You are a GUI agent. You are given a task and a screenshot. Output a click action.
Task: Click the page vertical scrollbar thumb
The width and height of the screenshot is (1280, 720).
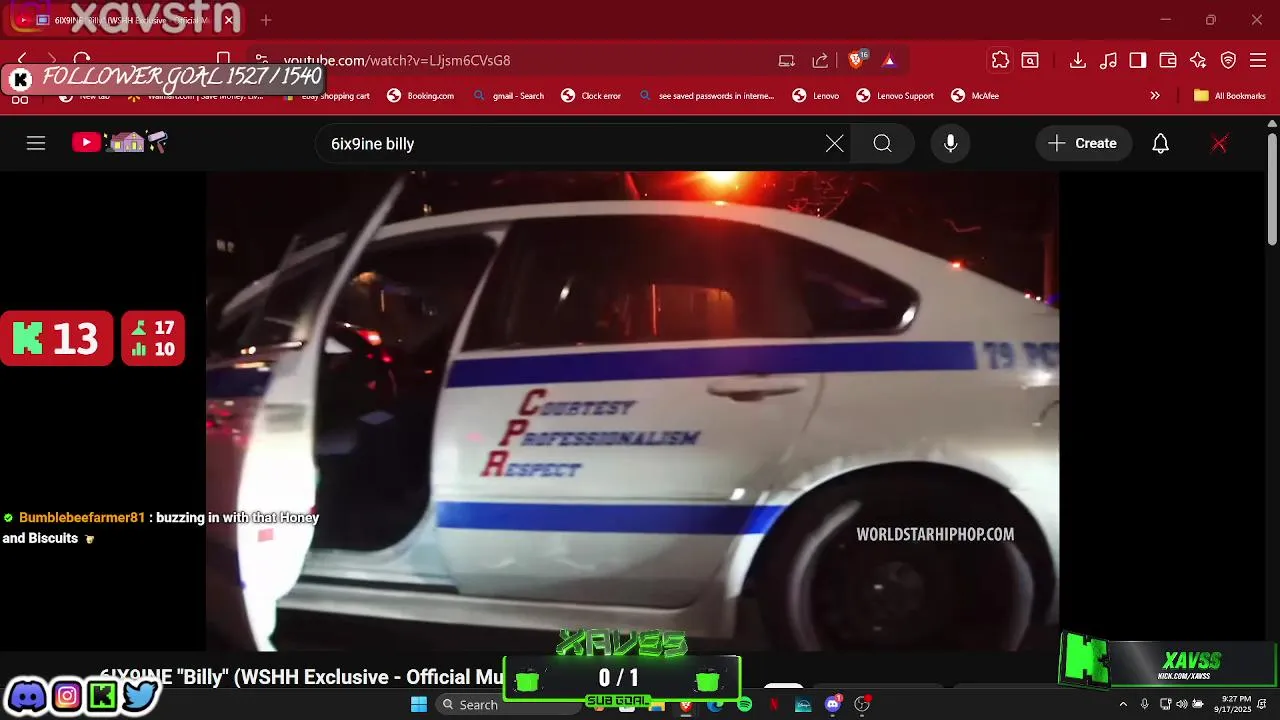coord(1272,187)
